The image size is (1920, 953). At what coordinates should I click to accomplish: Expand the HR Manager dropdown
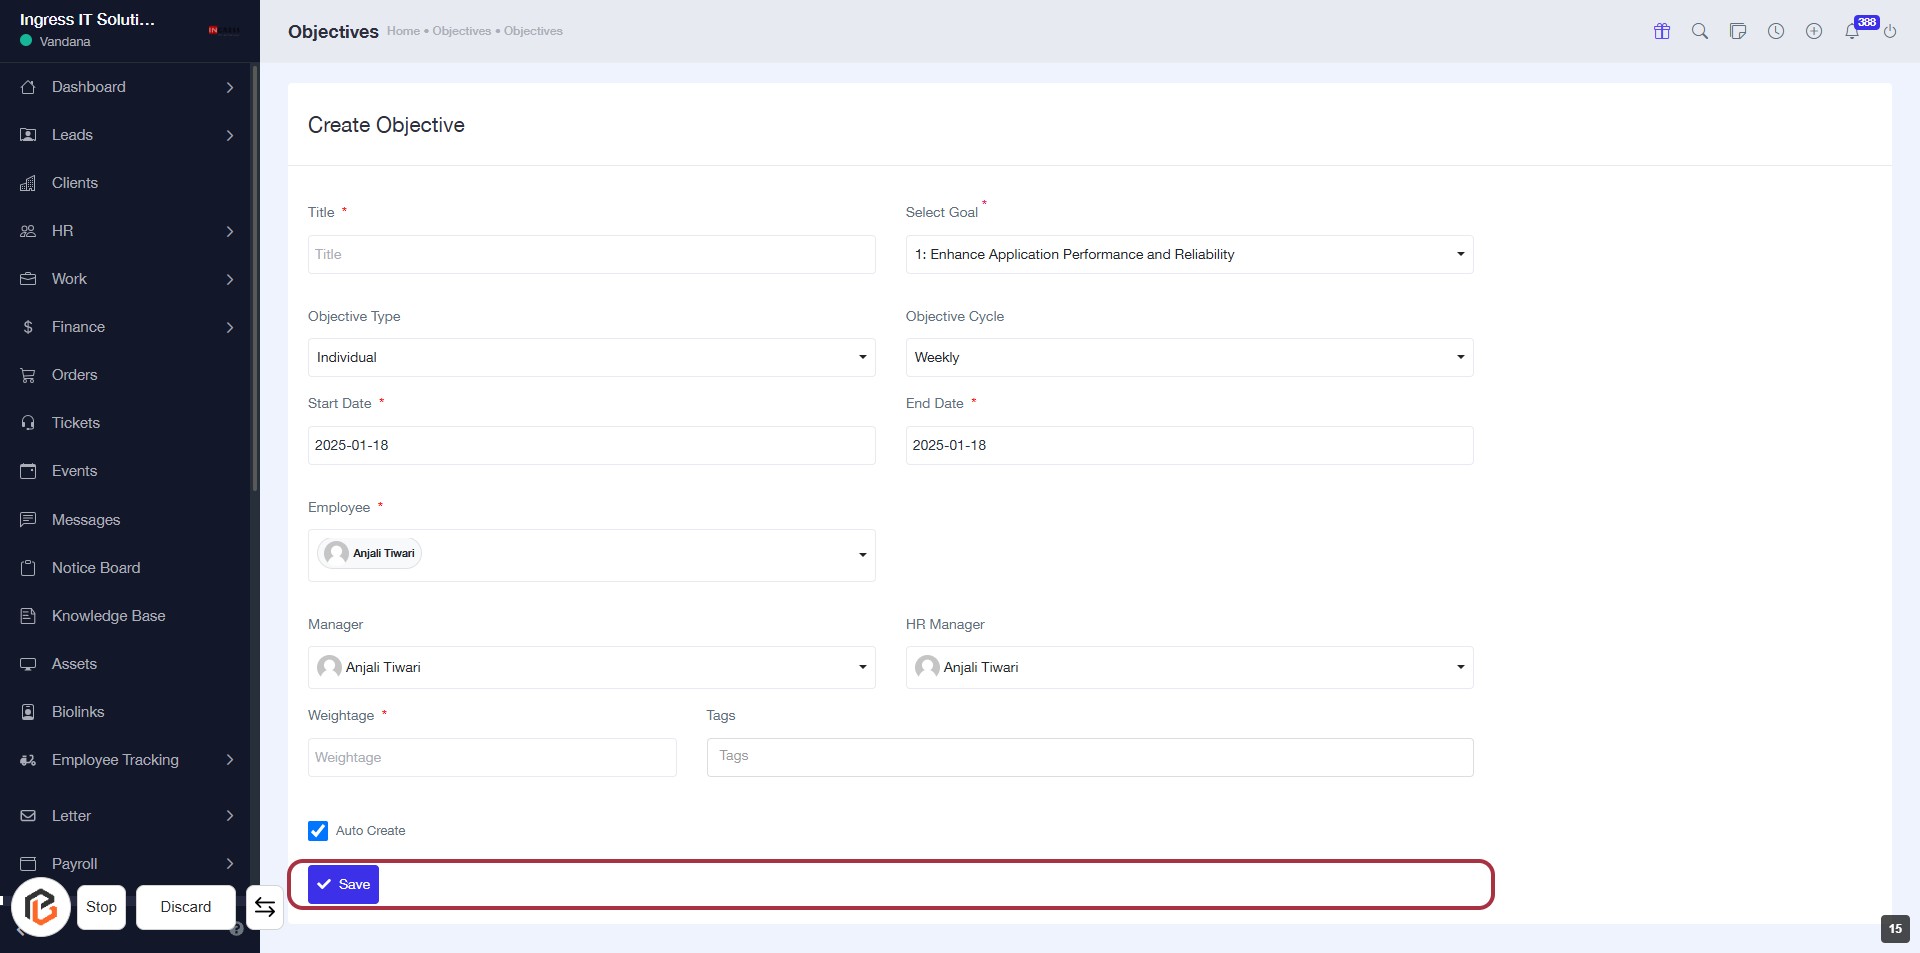pyautogui.click(x=1188, y=668)
